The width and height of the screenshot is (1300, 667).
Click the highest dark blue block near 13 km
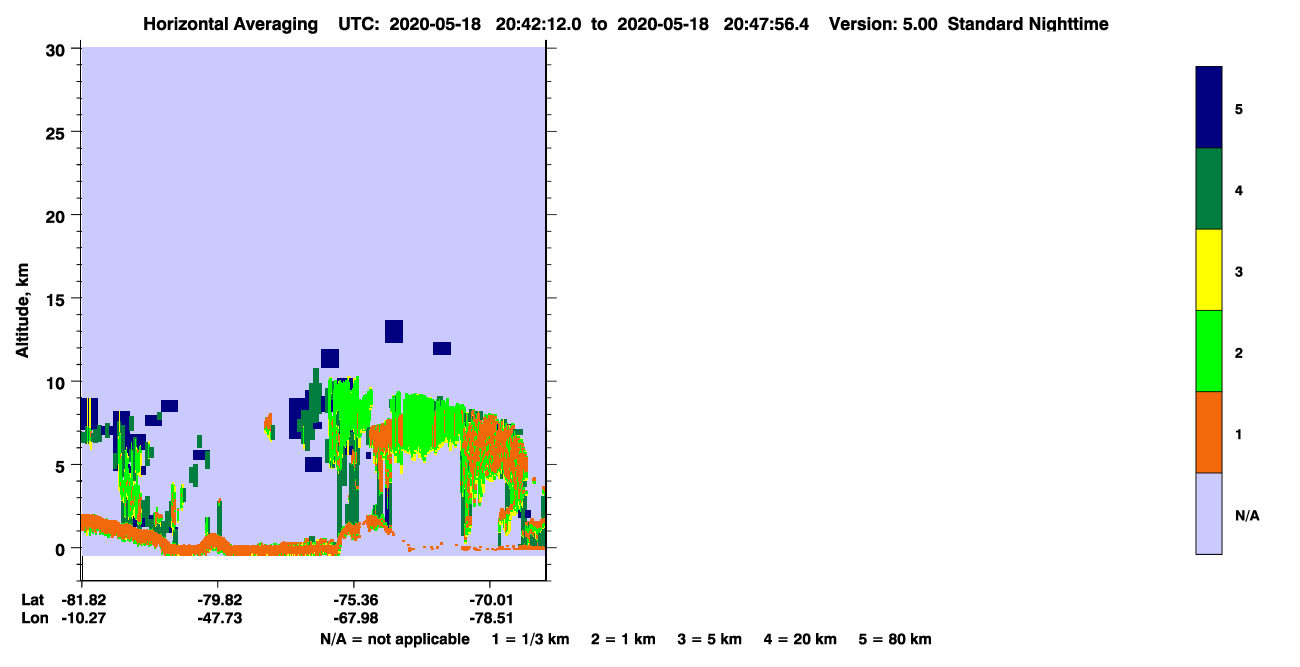click(394, 331)
